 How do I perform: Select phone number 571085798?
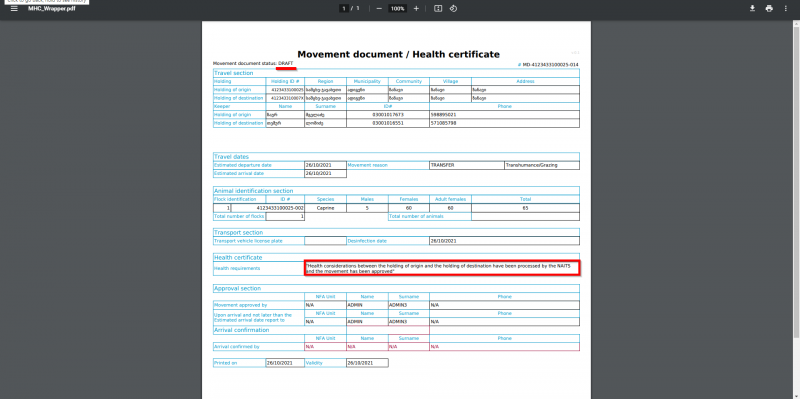[443, 123]
